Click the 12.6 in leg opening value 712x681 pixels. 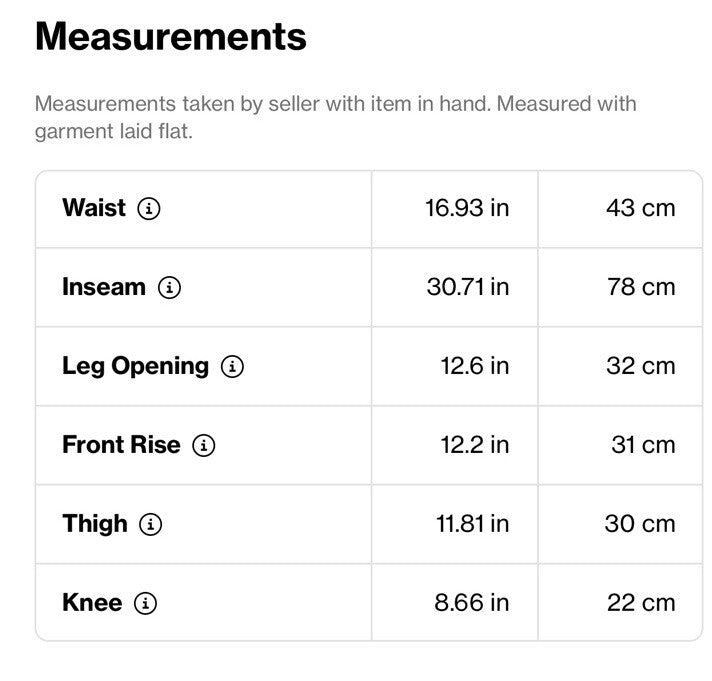[x=475, y=366]
